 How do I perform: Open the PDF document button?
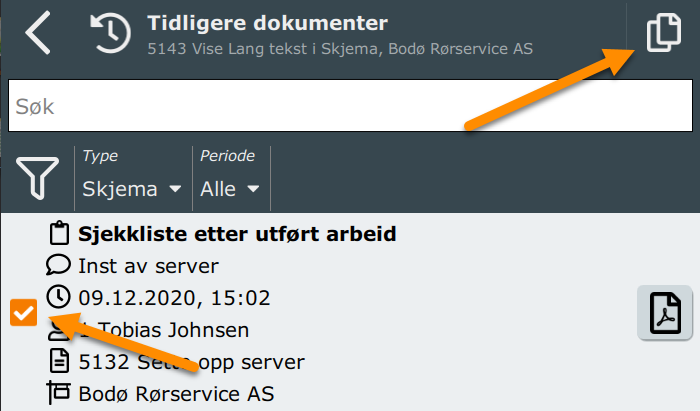coord(665,313)
